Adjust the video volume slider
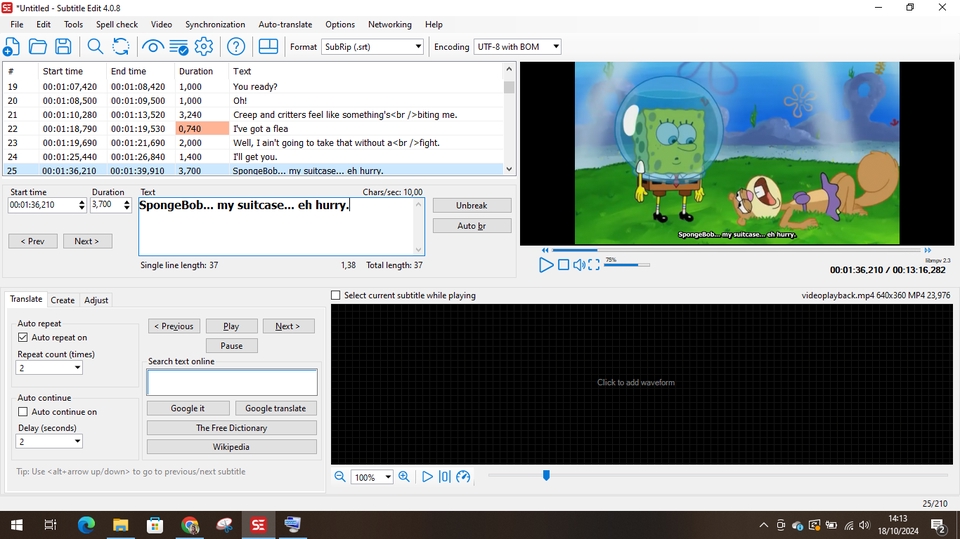Viewport: 960px width, 539px height. (x=627, y=265)
